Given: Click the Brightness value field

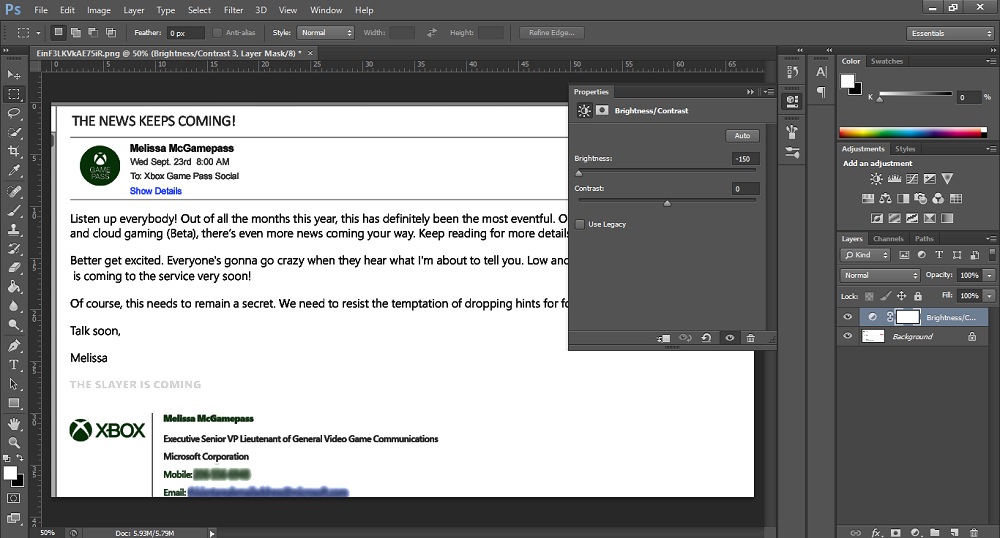Looking at the screenshot, I should pyautogui.click(x=744, y=159).
